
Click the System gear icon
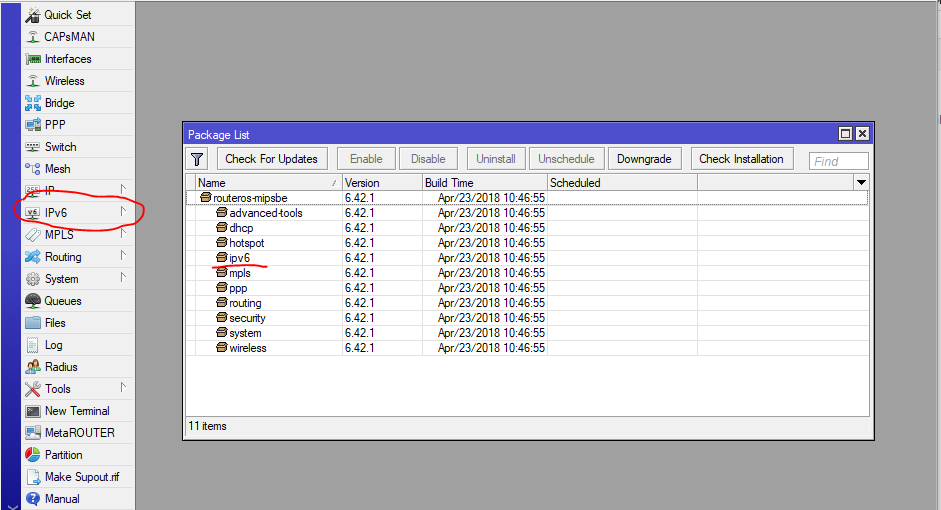[33, 279]
